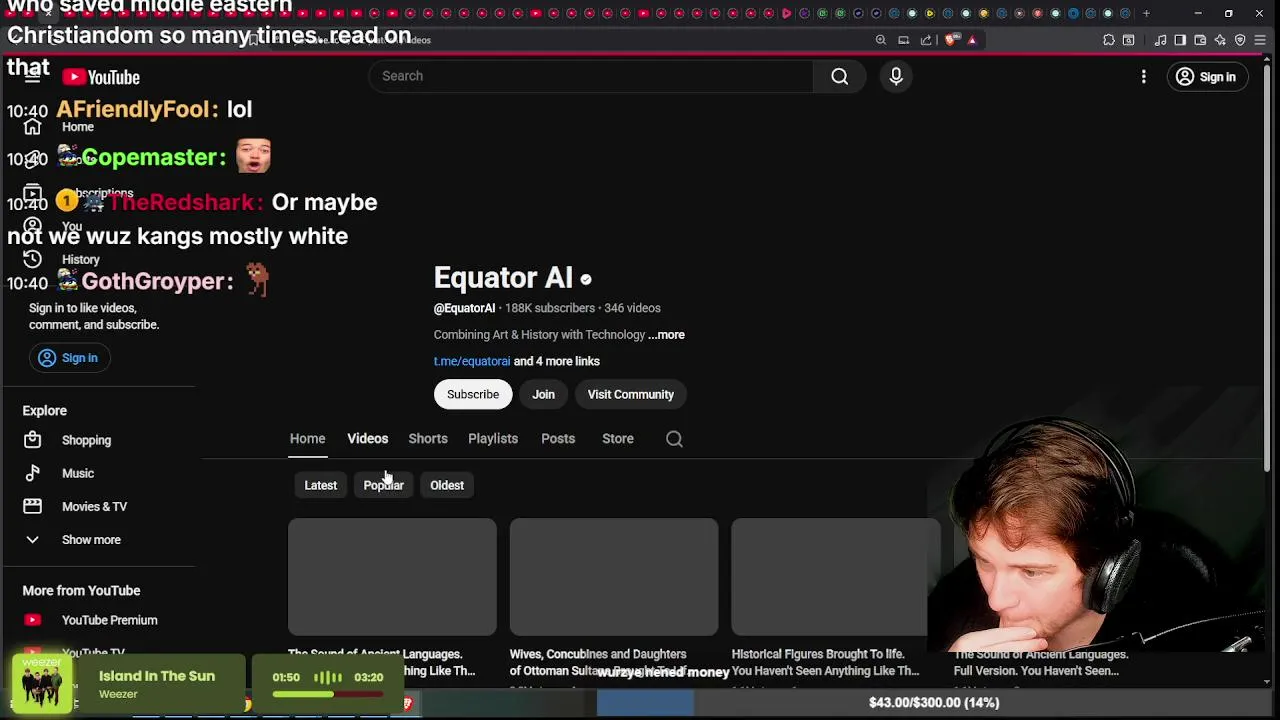
Task: Open the t.me/equatorai link
Action: tap(472, 361)
